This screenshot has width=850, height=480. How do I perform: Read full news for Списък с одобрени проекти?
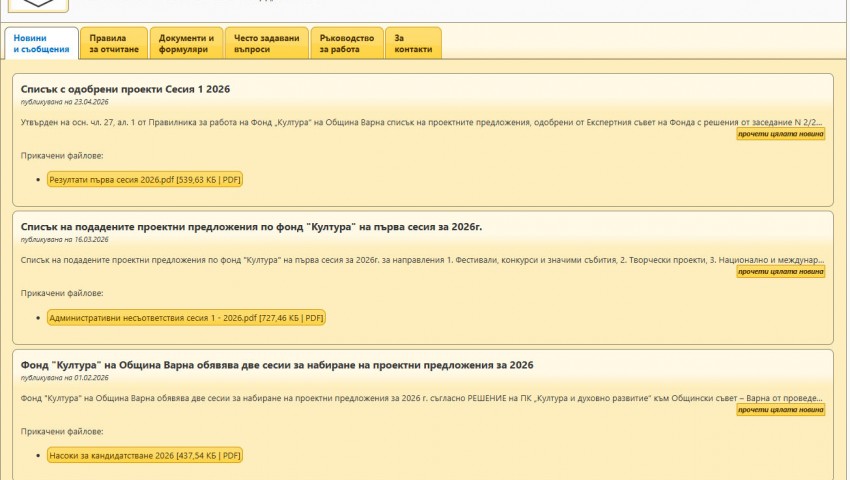(x=781, y=134)
